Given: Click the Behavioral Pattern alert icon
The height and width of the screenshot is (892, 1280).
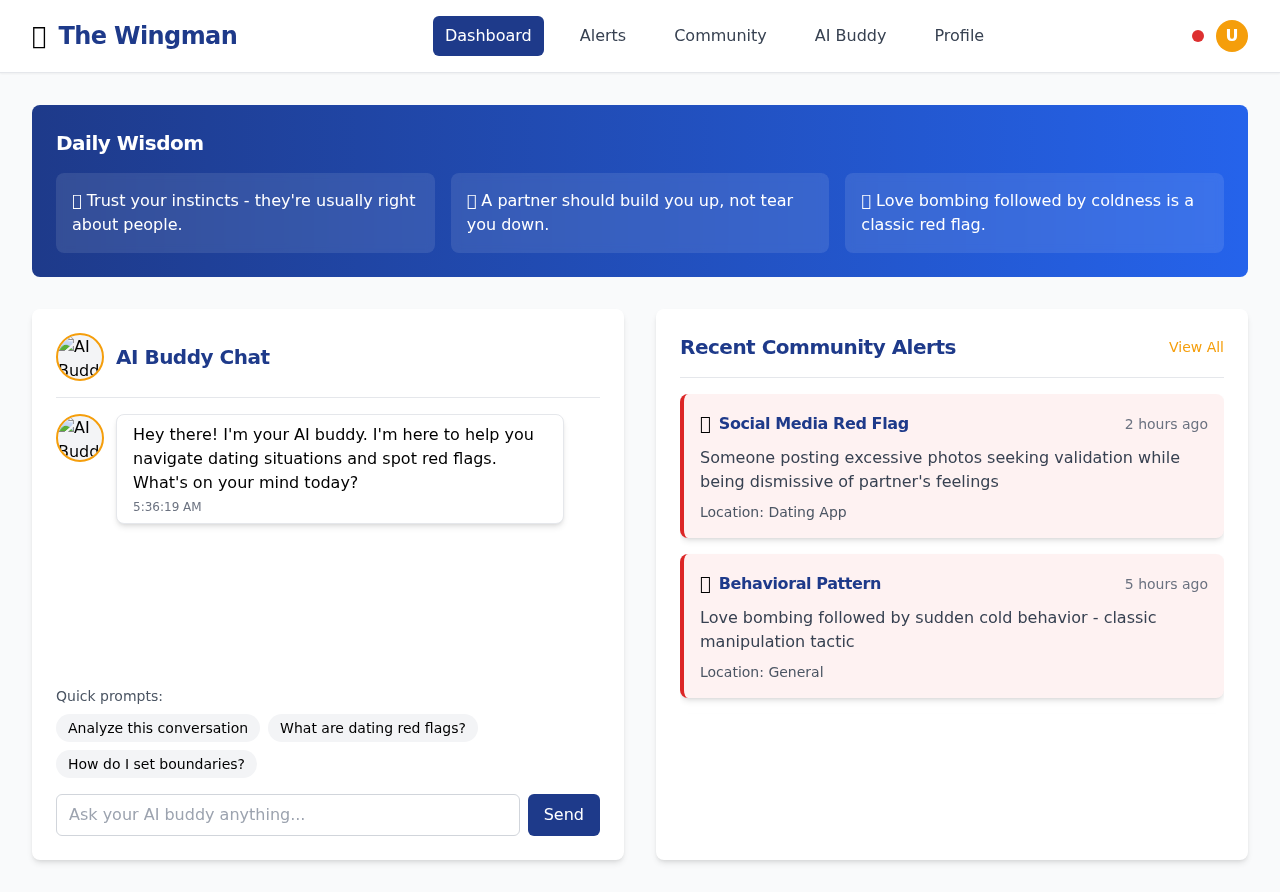Looking at the screenshot, I should pos(706,584).
